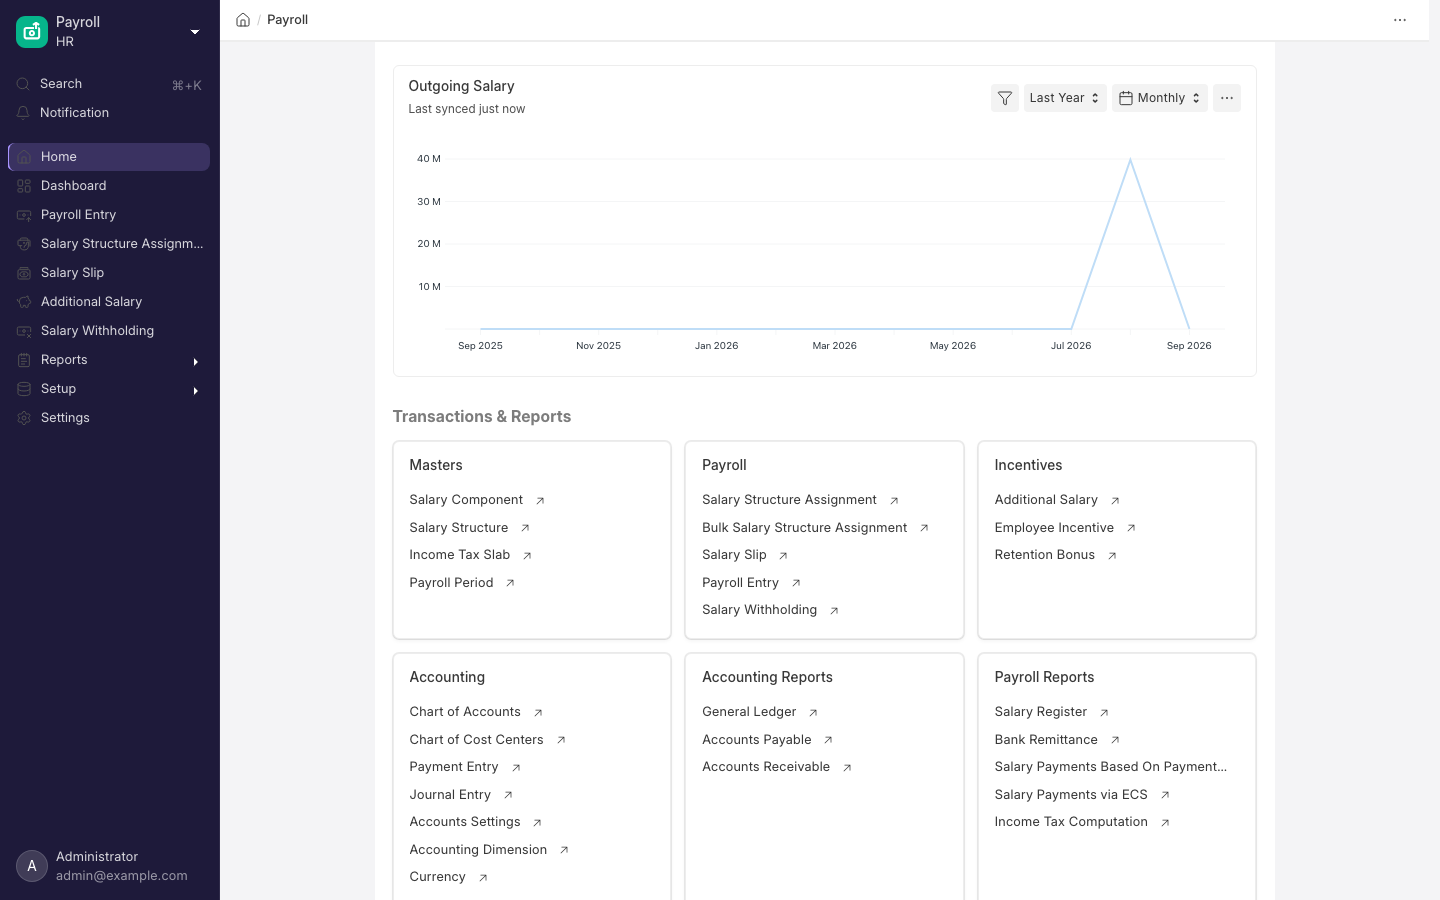The width and height of the screenshot is (1440, 900).
Task: Open the Monthly interval dropdown
Action: (x=1160, y=98)
